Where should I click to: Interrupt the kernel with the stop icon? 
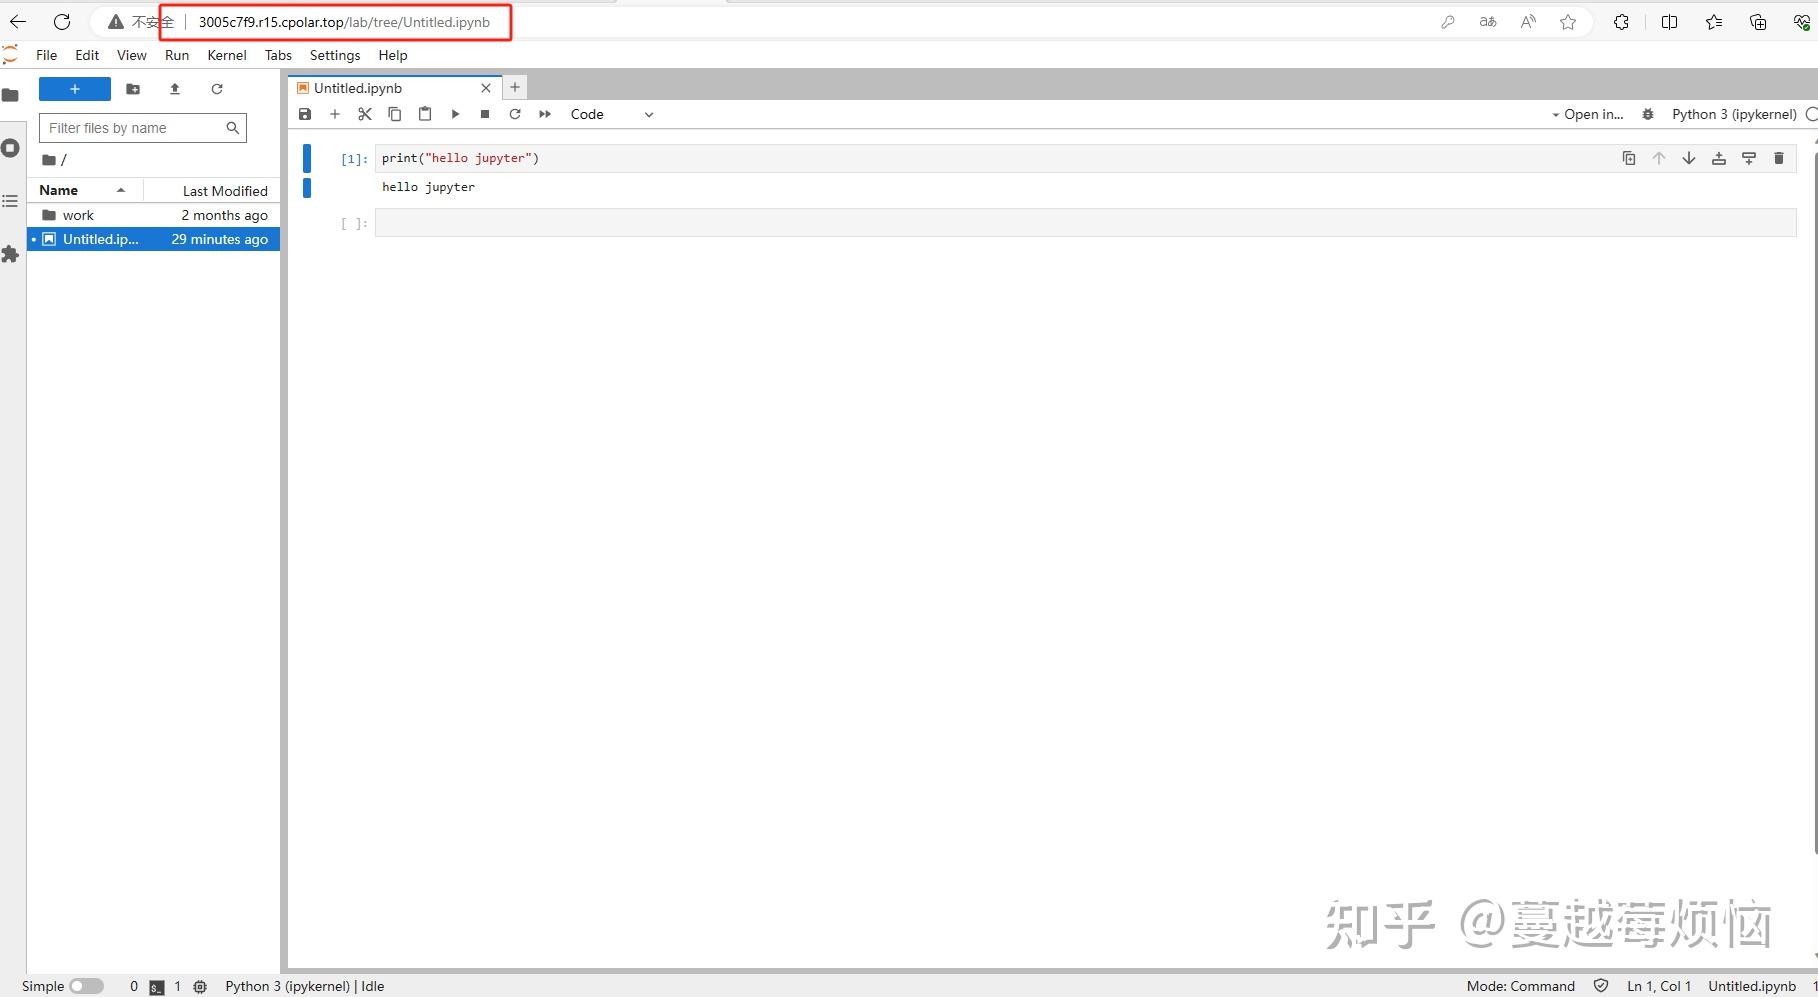tap(484, 114)
